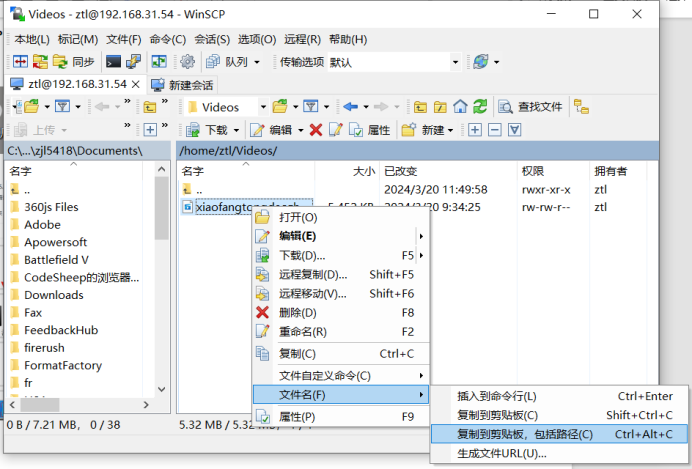The height and width of the screenshot is (469, 692).
Task: Choose Remote Copy (远程复制) in context menu
Action: (341, 274)
